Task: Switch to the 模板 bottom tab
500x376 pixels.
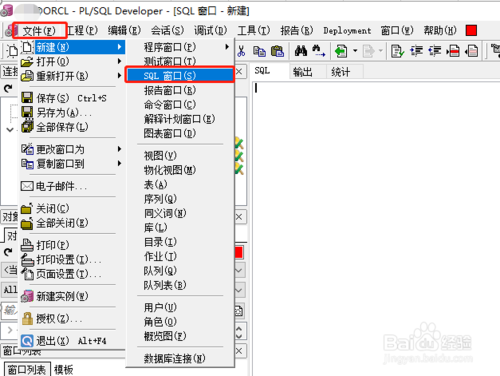Action: (63, 369)
